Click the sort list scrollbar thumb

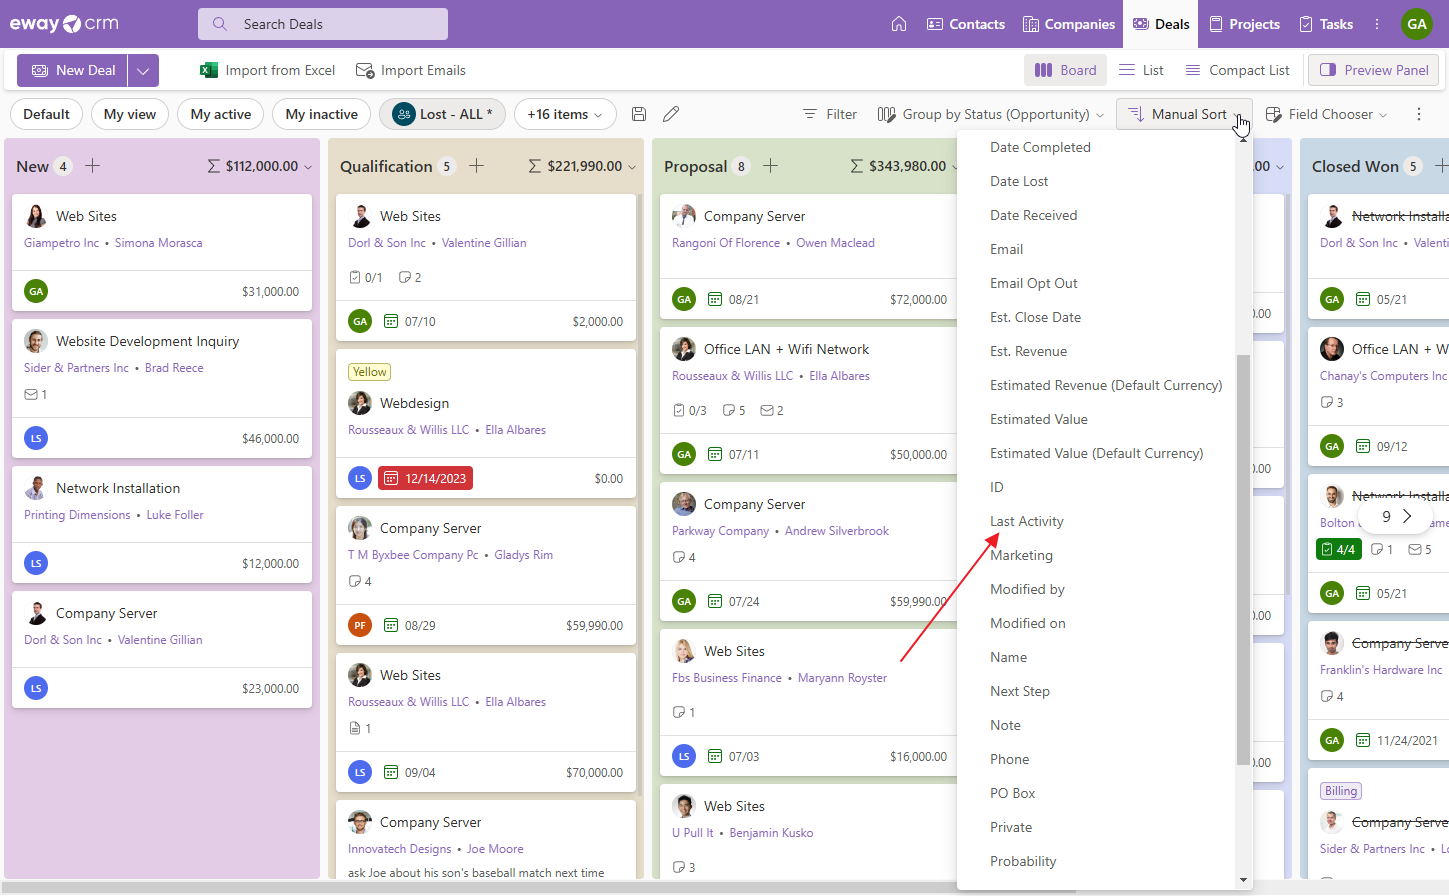(x=1243, y=560)
